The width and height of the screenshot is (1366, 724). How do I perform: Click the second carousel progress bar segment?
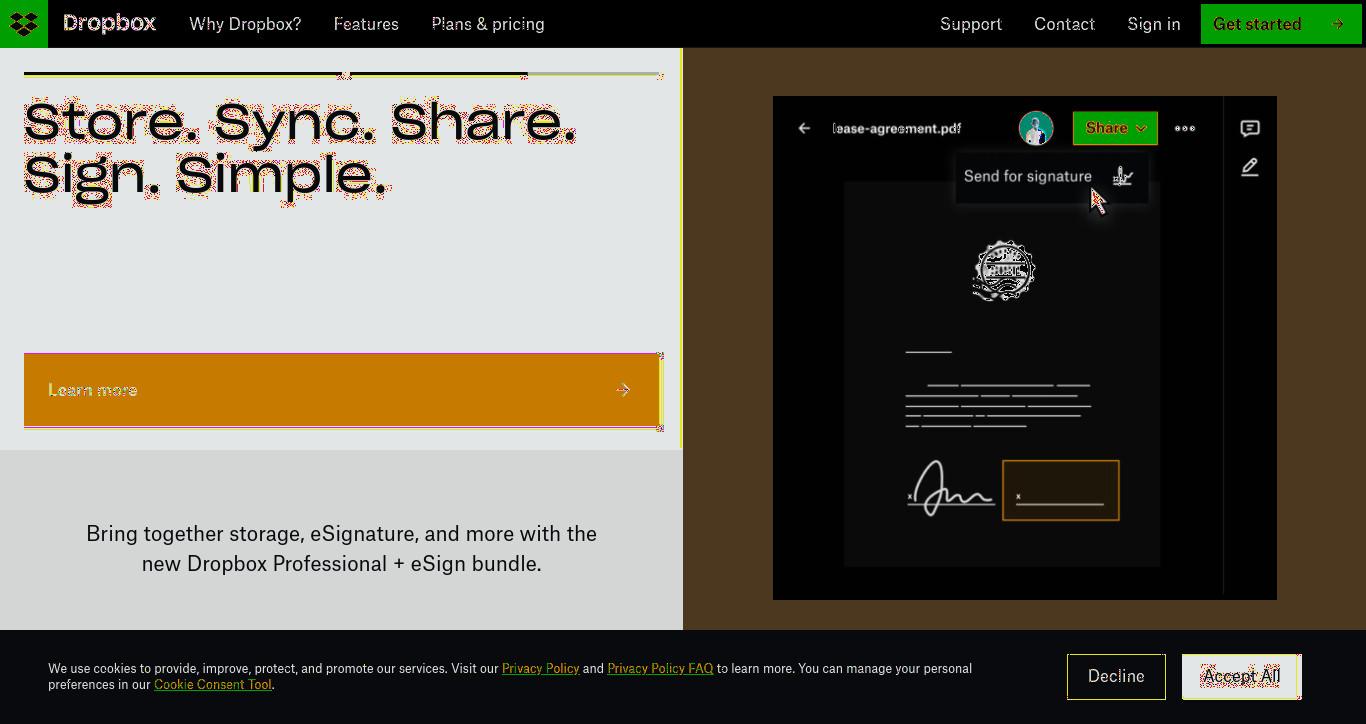[x=439, y=74]
